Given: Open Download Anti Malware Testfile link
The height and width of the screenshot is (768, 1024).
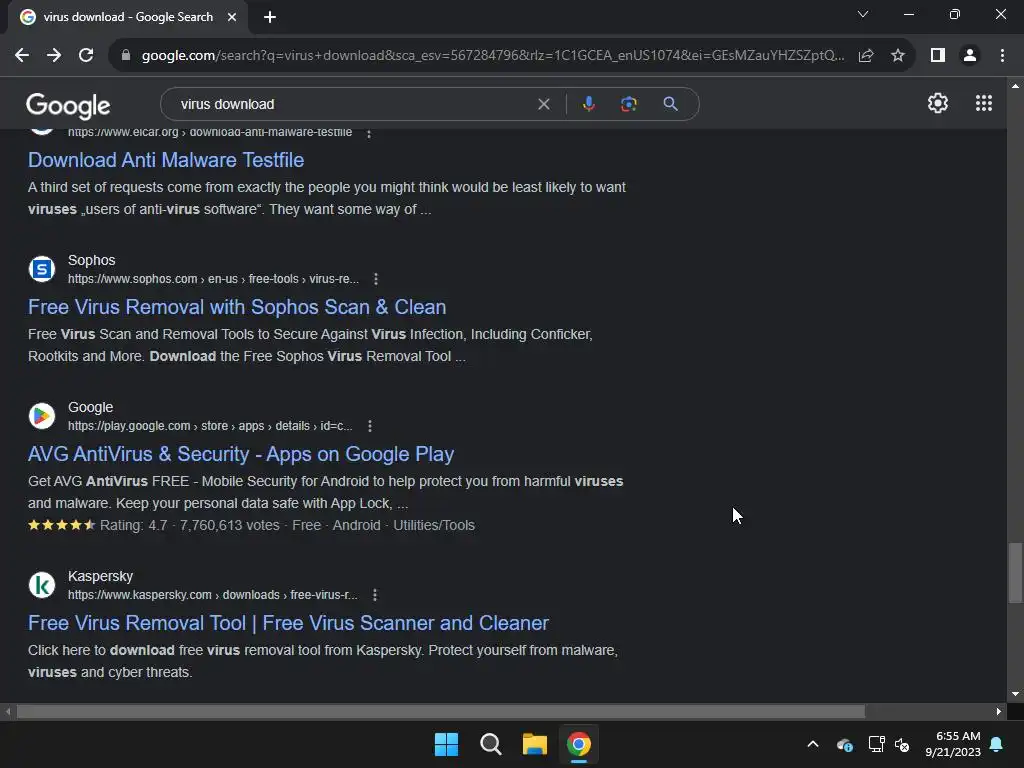Looking at the screenshot, I should pos(166,160).
